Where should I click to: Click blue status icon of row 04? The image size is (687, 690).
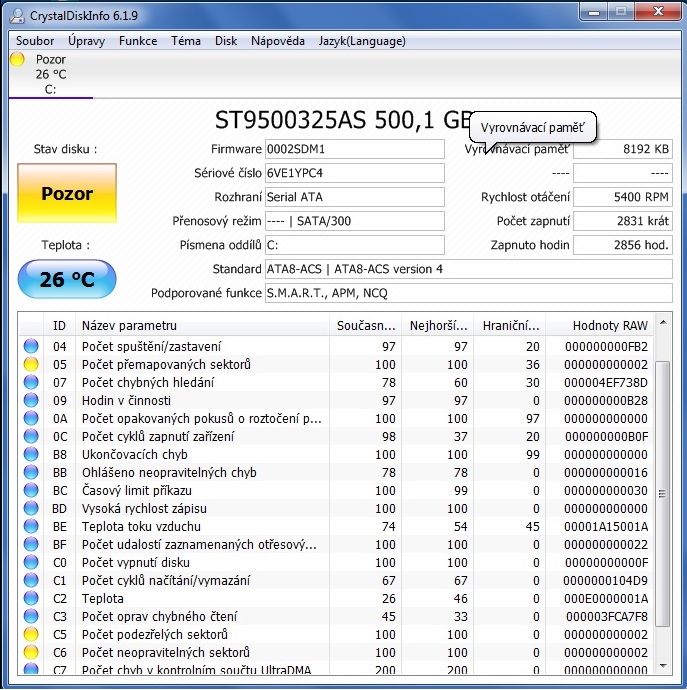[x=31, y=346]
